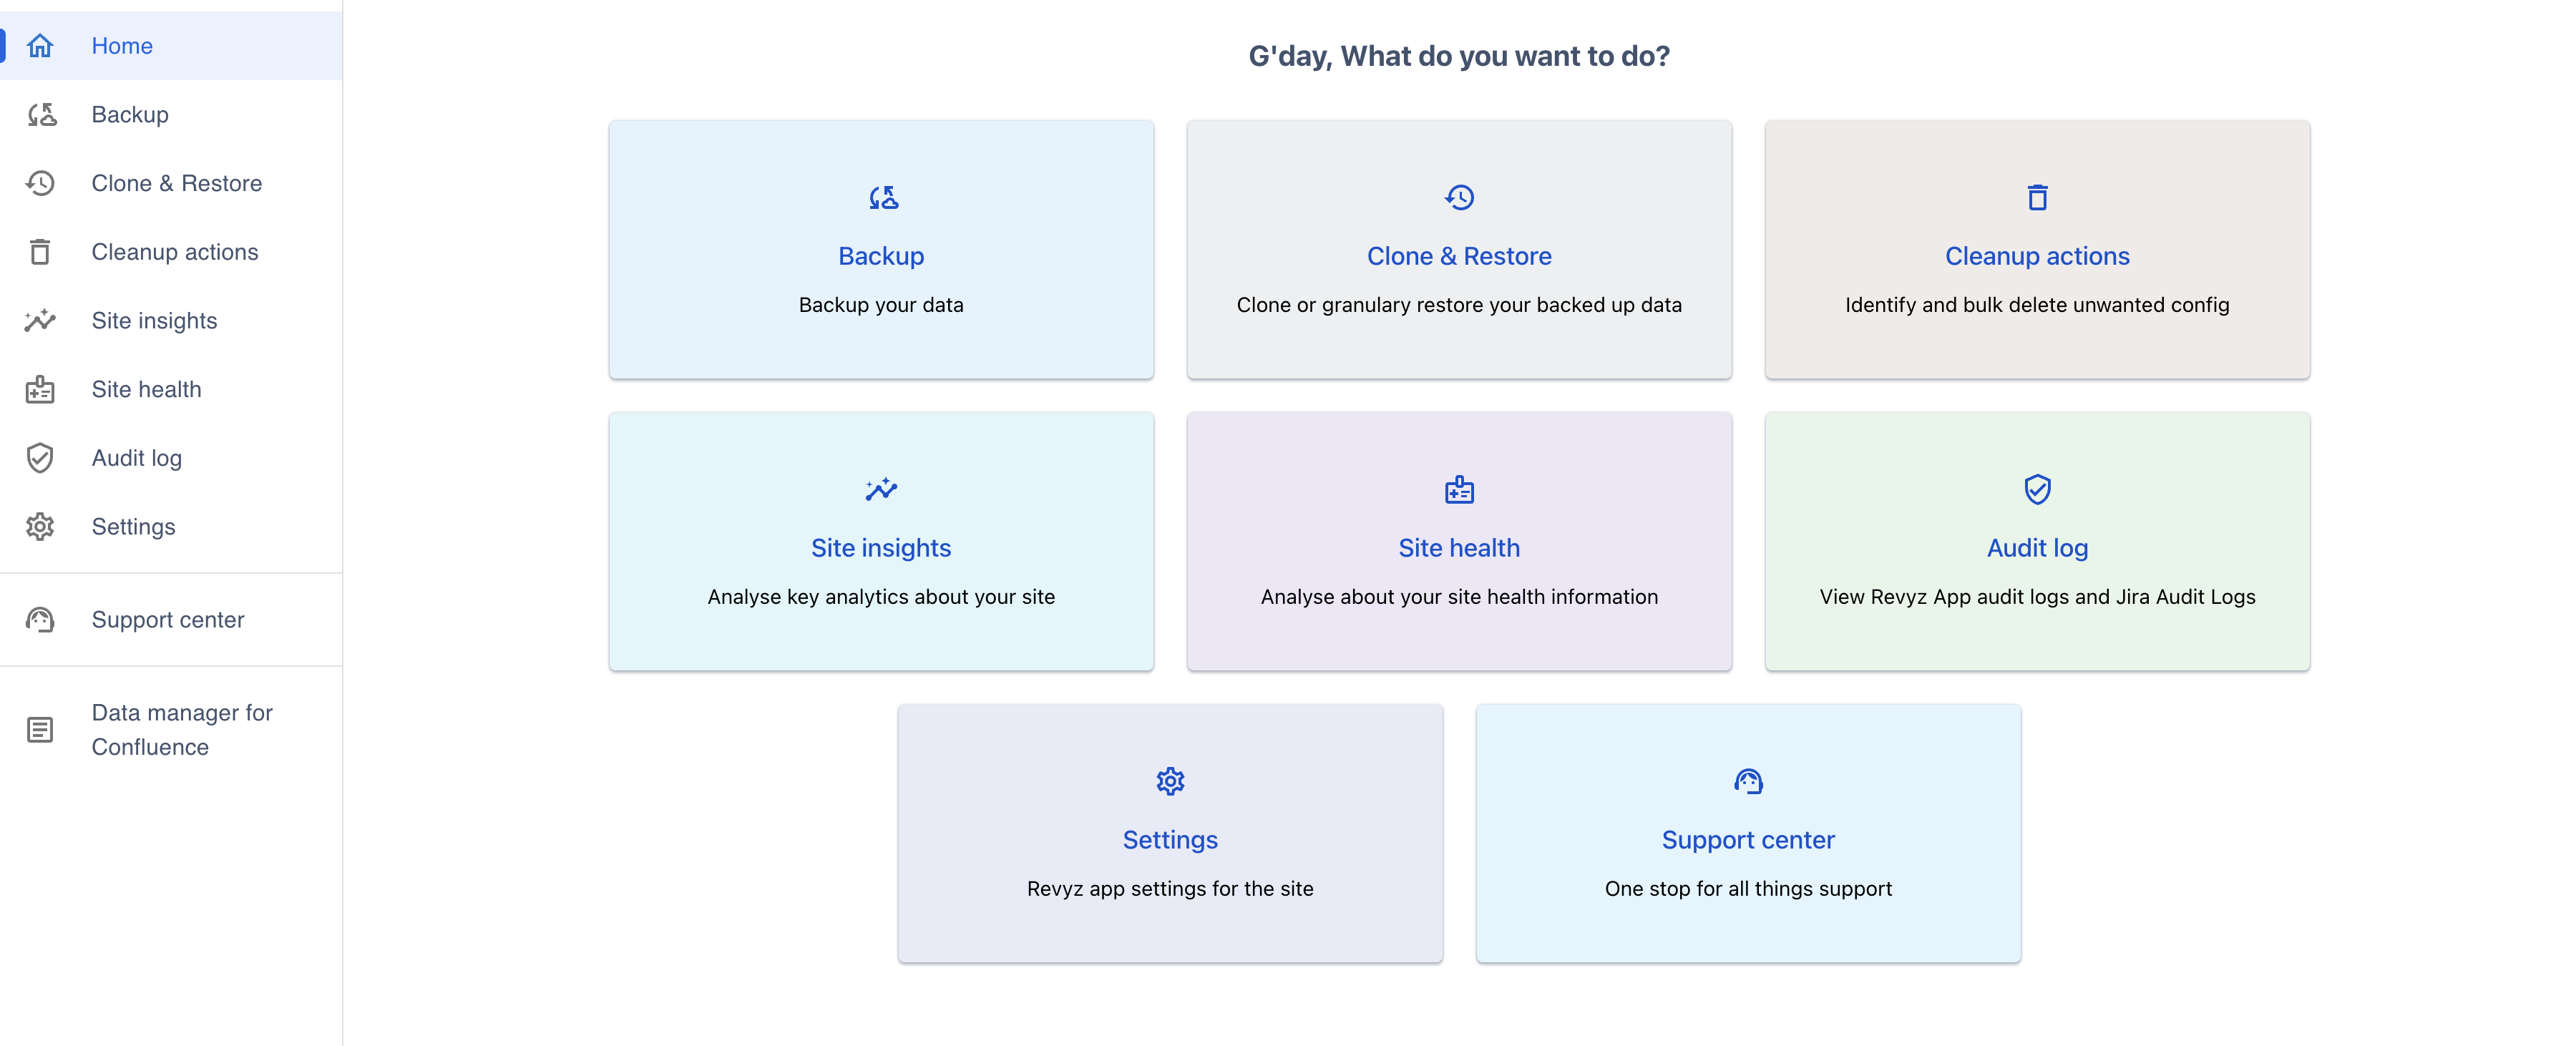This screenshot has width=2576, height=1046.
Task: Click the Settings gear icon in card
Action: click(1170, 781)
